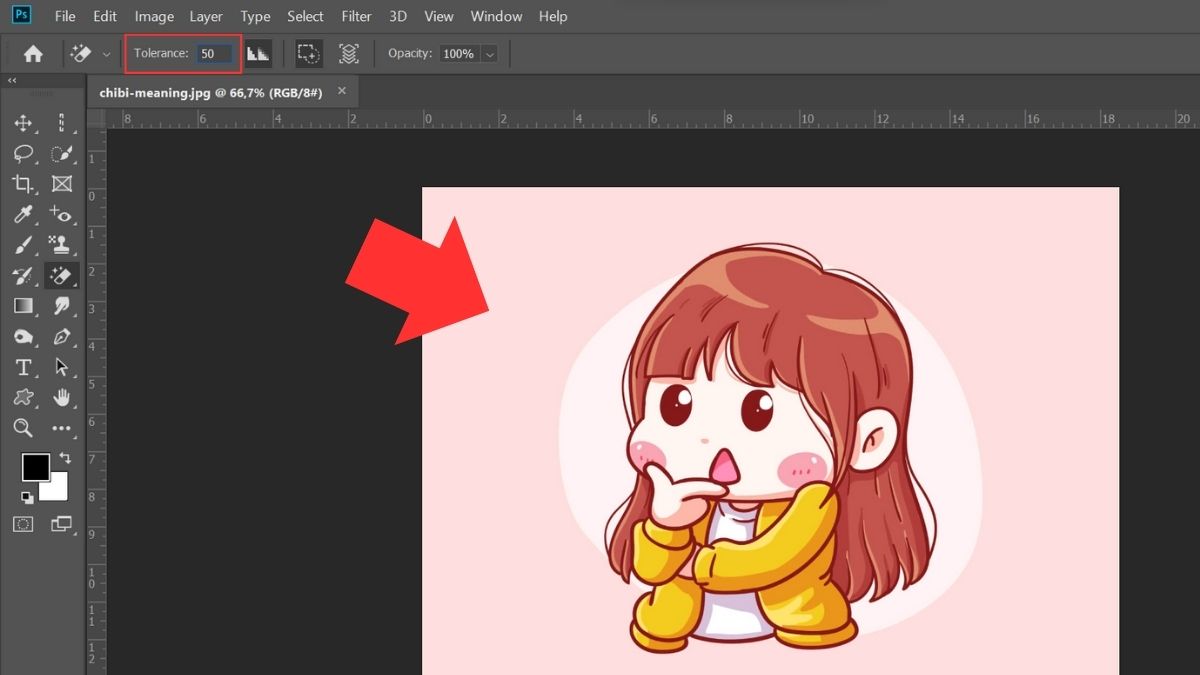Open the Type menu

[x=255, y=16]
